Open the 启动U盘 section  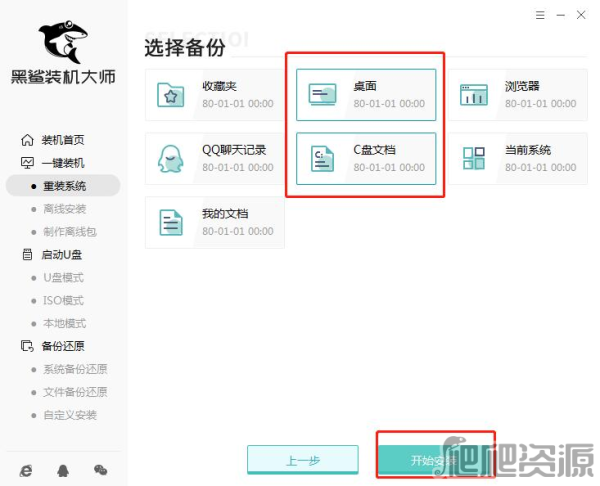pyautogui.click(x=61, y=255)
